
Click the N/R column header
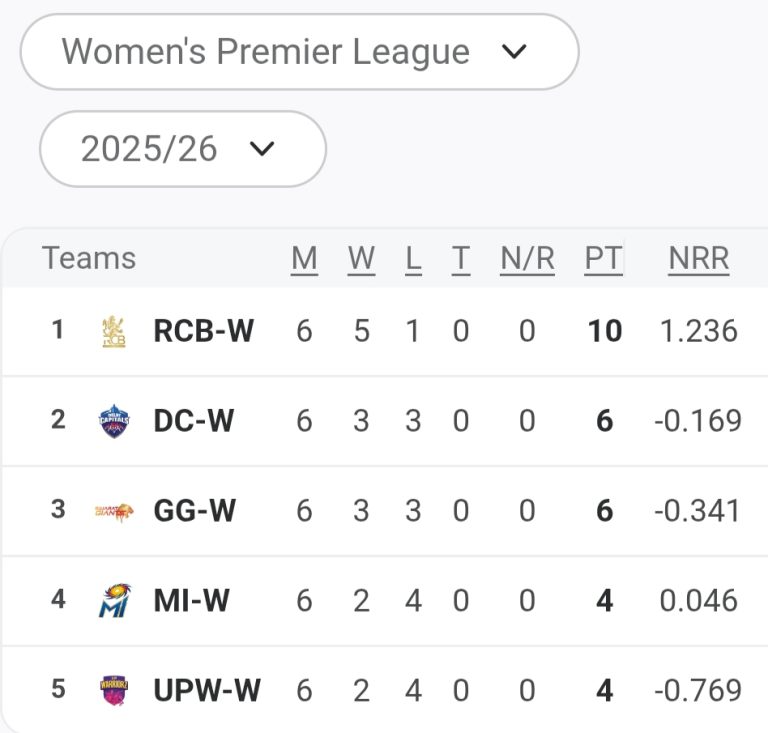(x=527, y=259)
